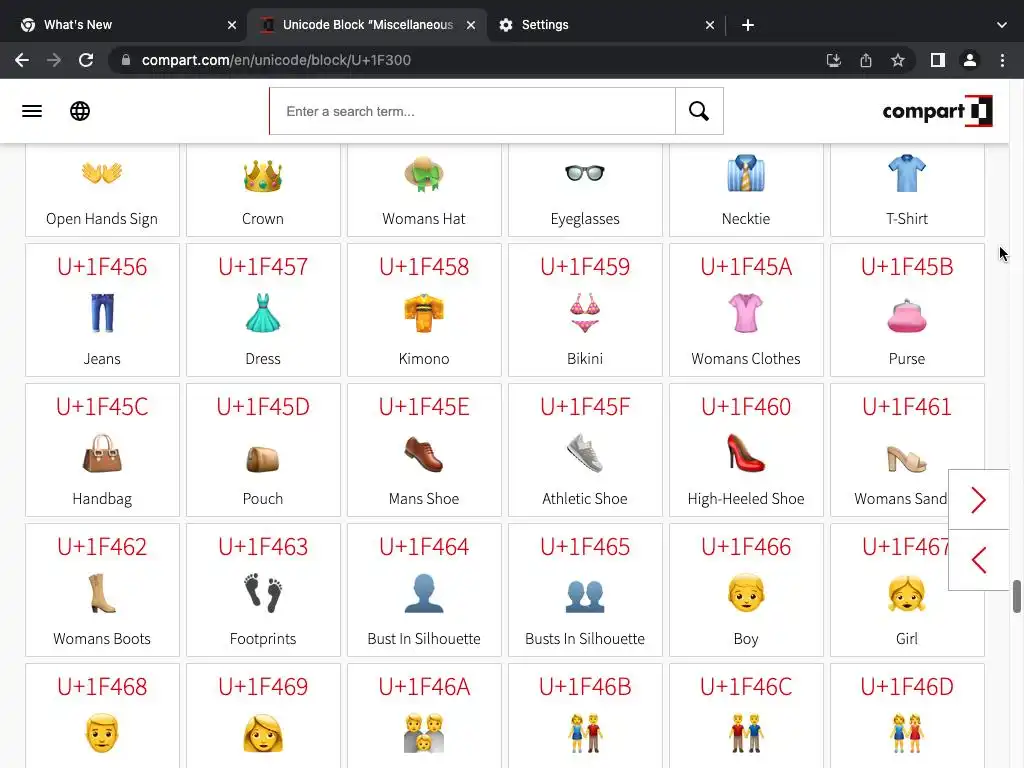Open the Jeans emoji card
1024x768 pixels.
click(x=102, y=310)
